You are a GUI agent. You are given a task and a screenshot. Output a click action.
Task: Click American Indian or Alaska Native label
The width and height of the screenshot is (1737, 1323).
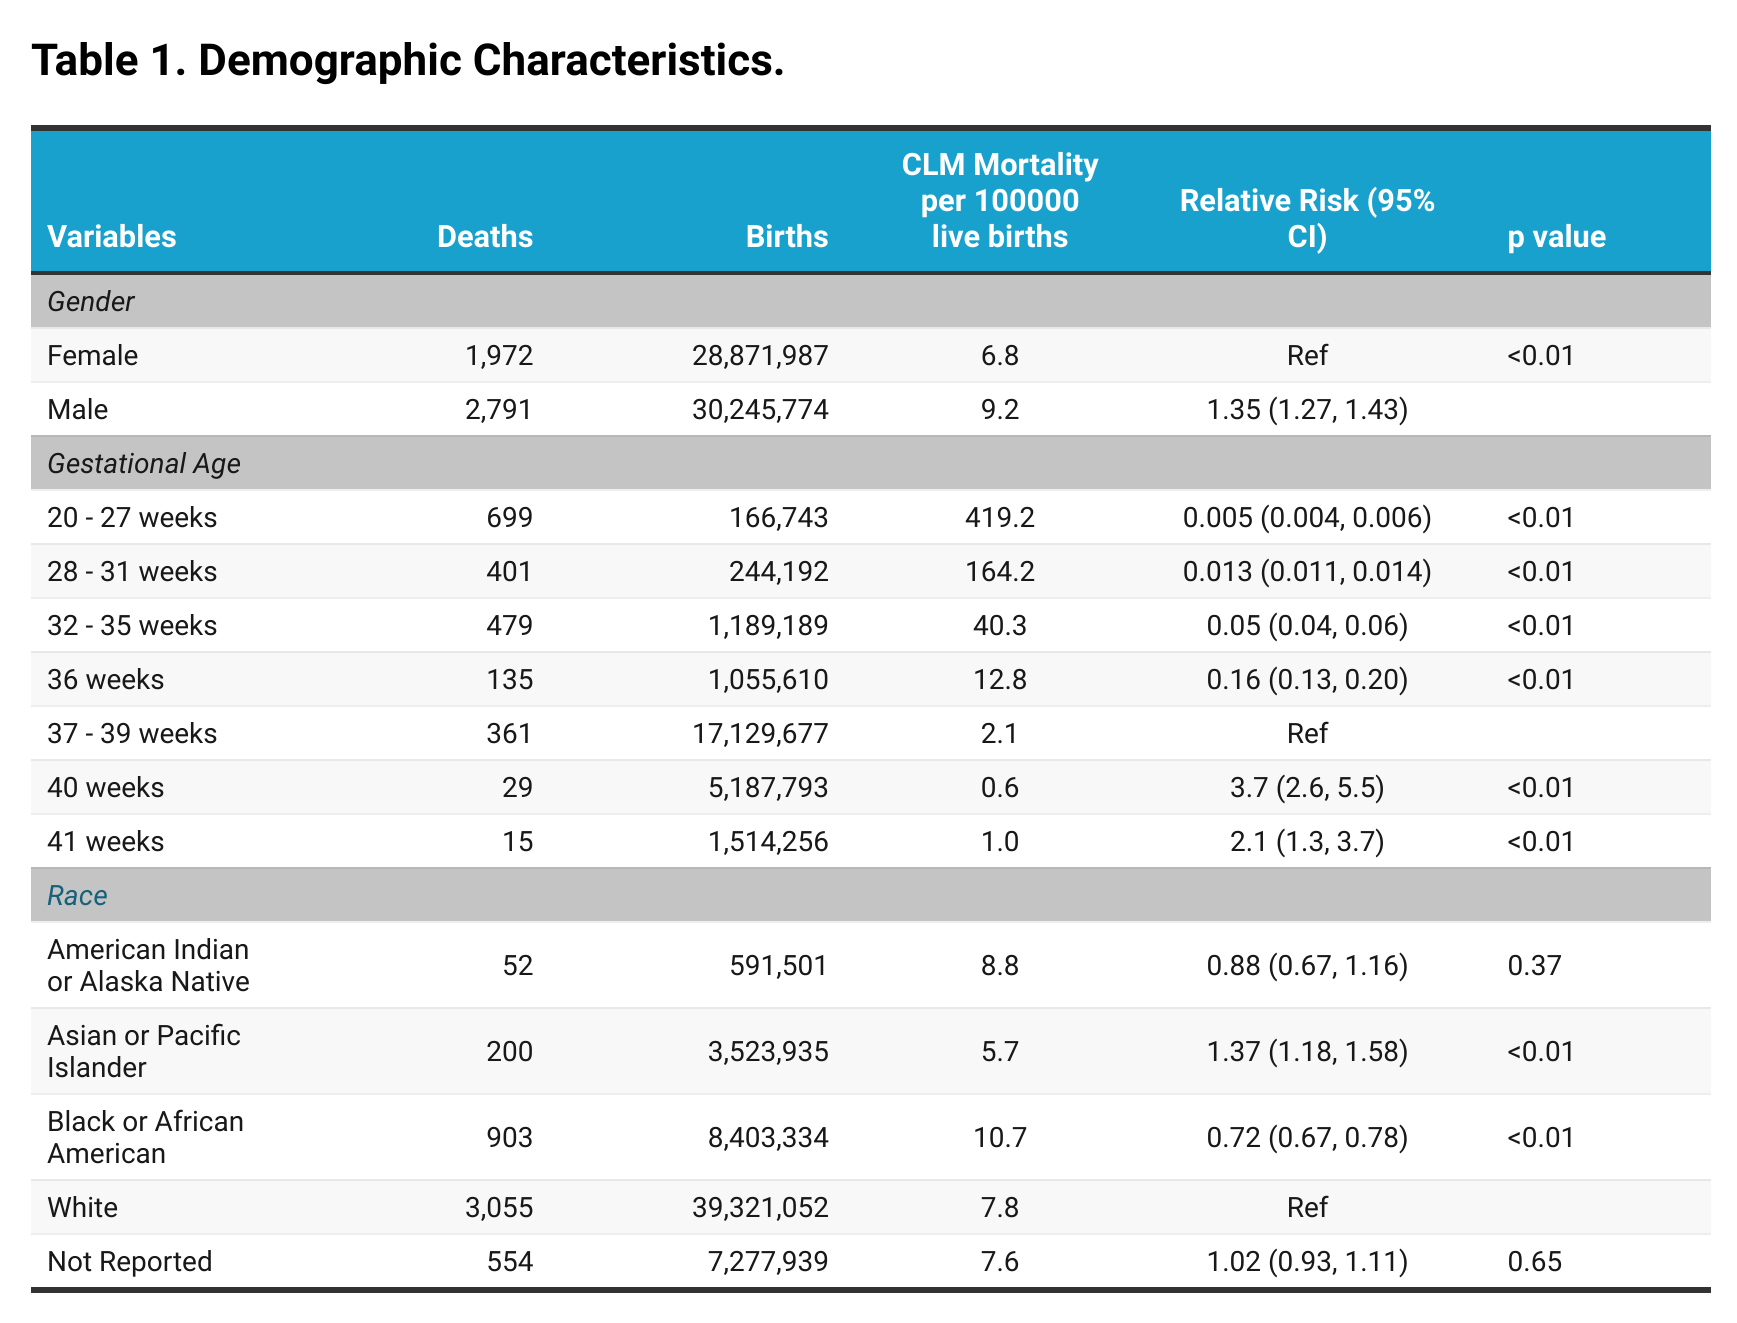coord(148,965)
